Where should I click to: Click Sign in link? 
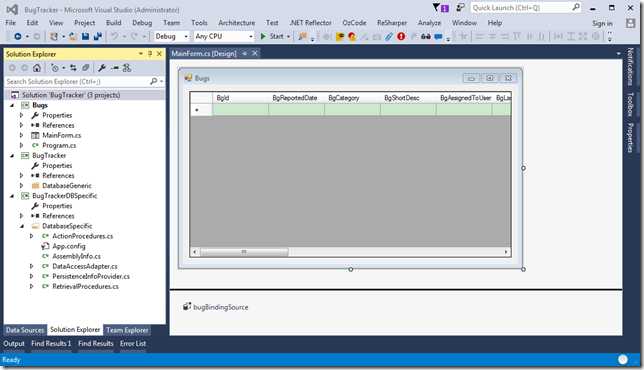(602, 23)
